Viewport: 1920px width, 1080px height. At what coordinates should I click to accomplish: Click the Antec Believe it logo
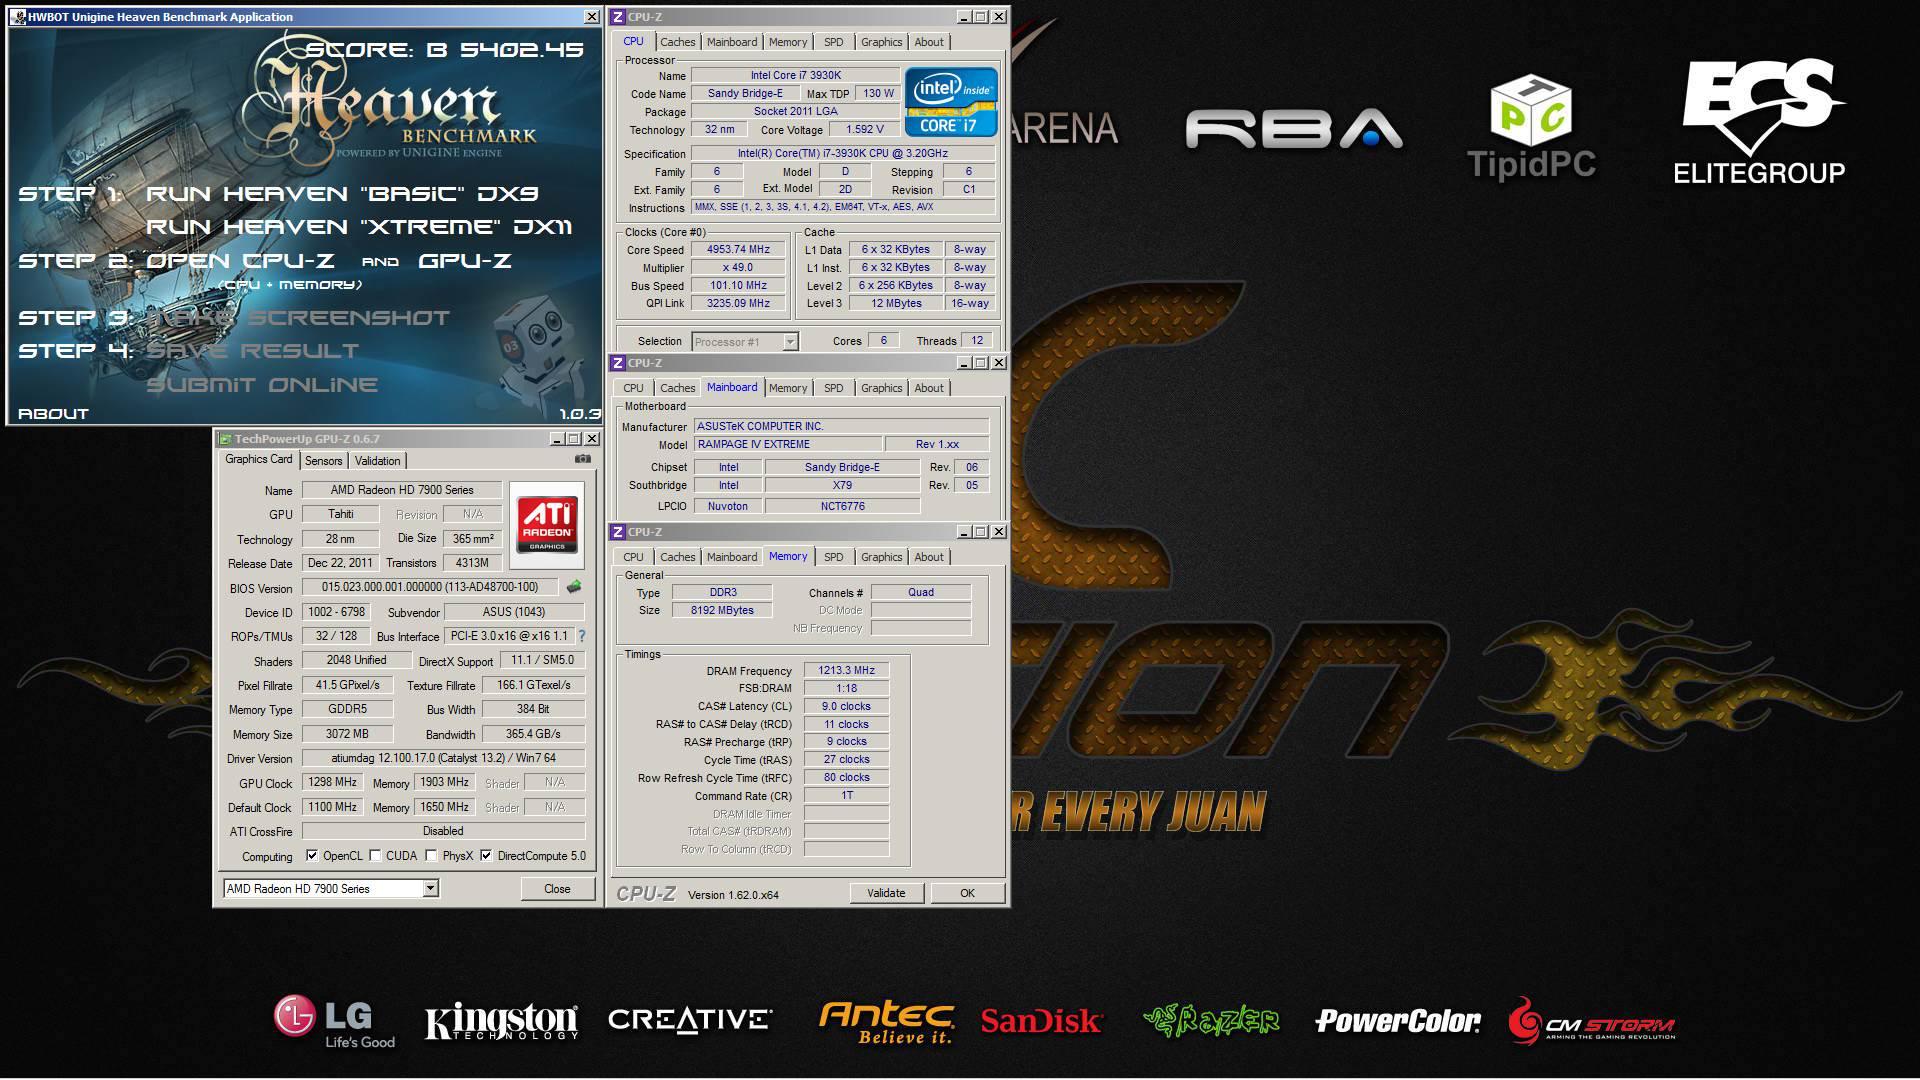tap(886, 1022)
